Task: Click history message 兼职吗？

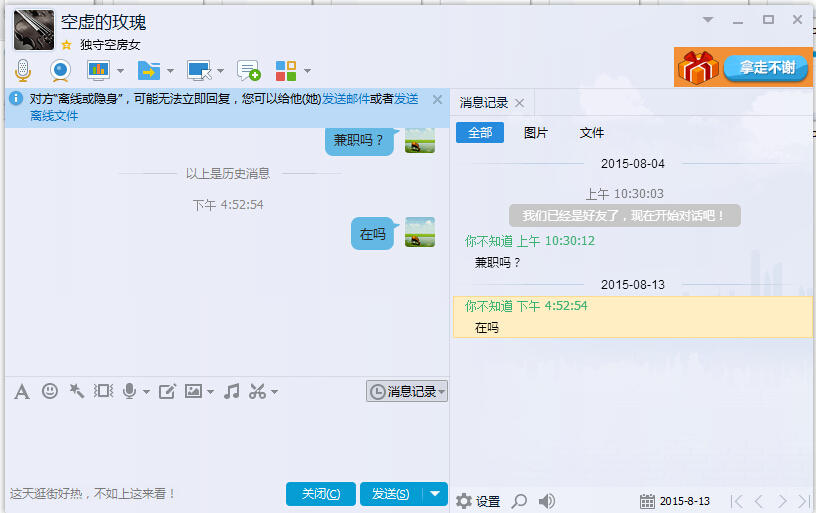Action: 498,263
